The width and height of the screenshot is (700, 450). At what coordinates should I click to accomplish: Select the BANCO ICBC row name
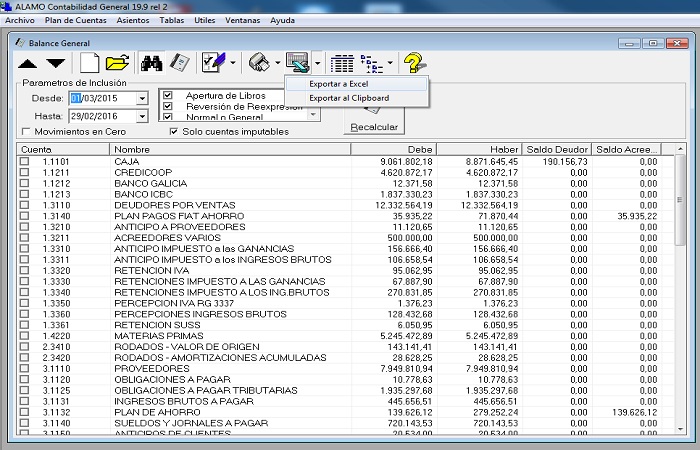(x=143, y=194)
